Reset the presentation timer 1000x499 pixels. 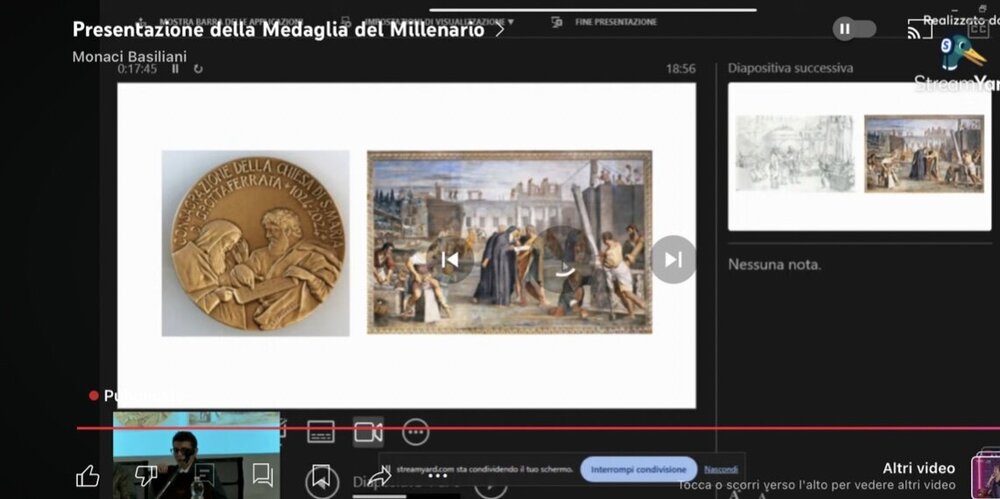coord(198,69)
